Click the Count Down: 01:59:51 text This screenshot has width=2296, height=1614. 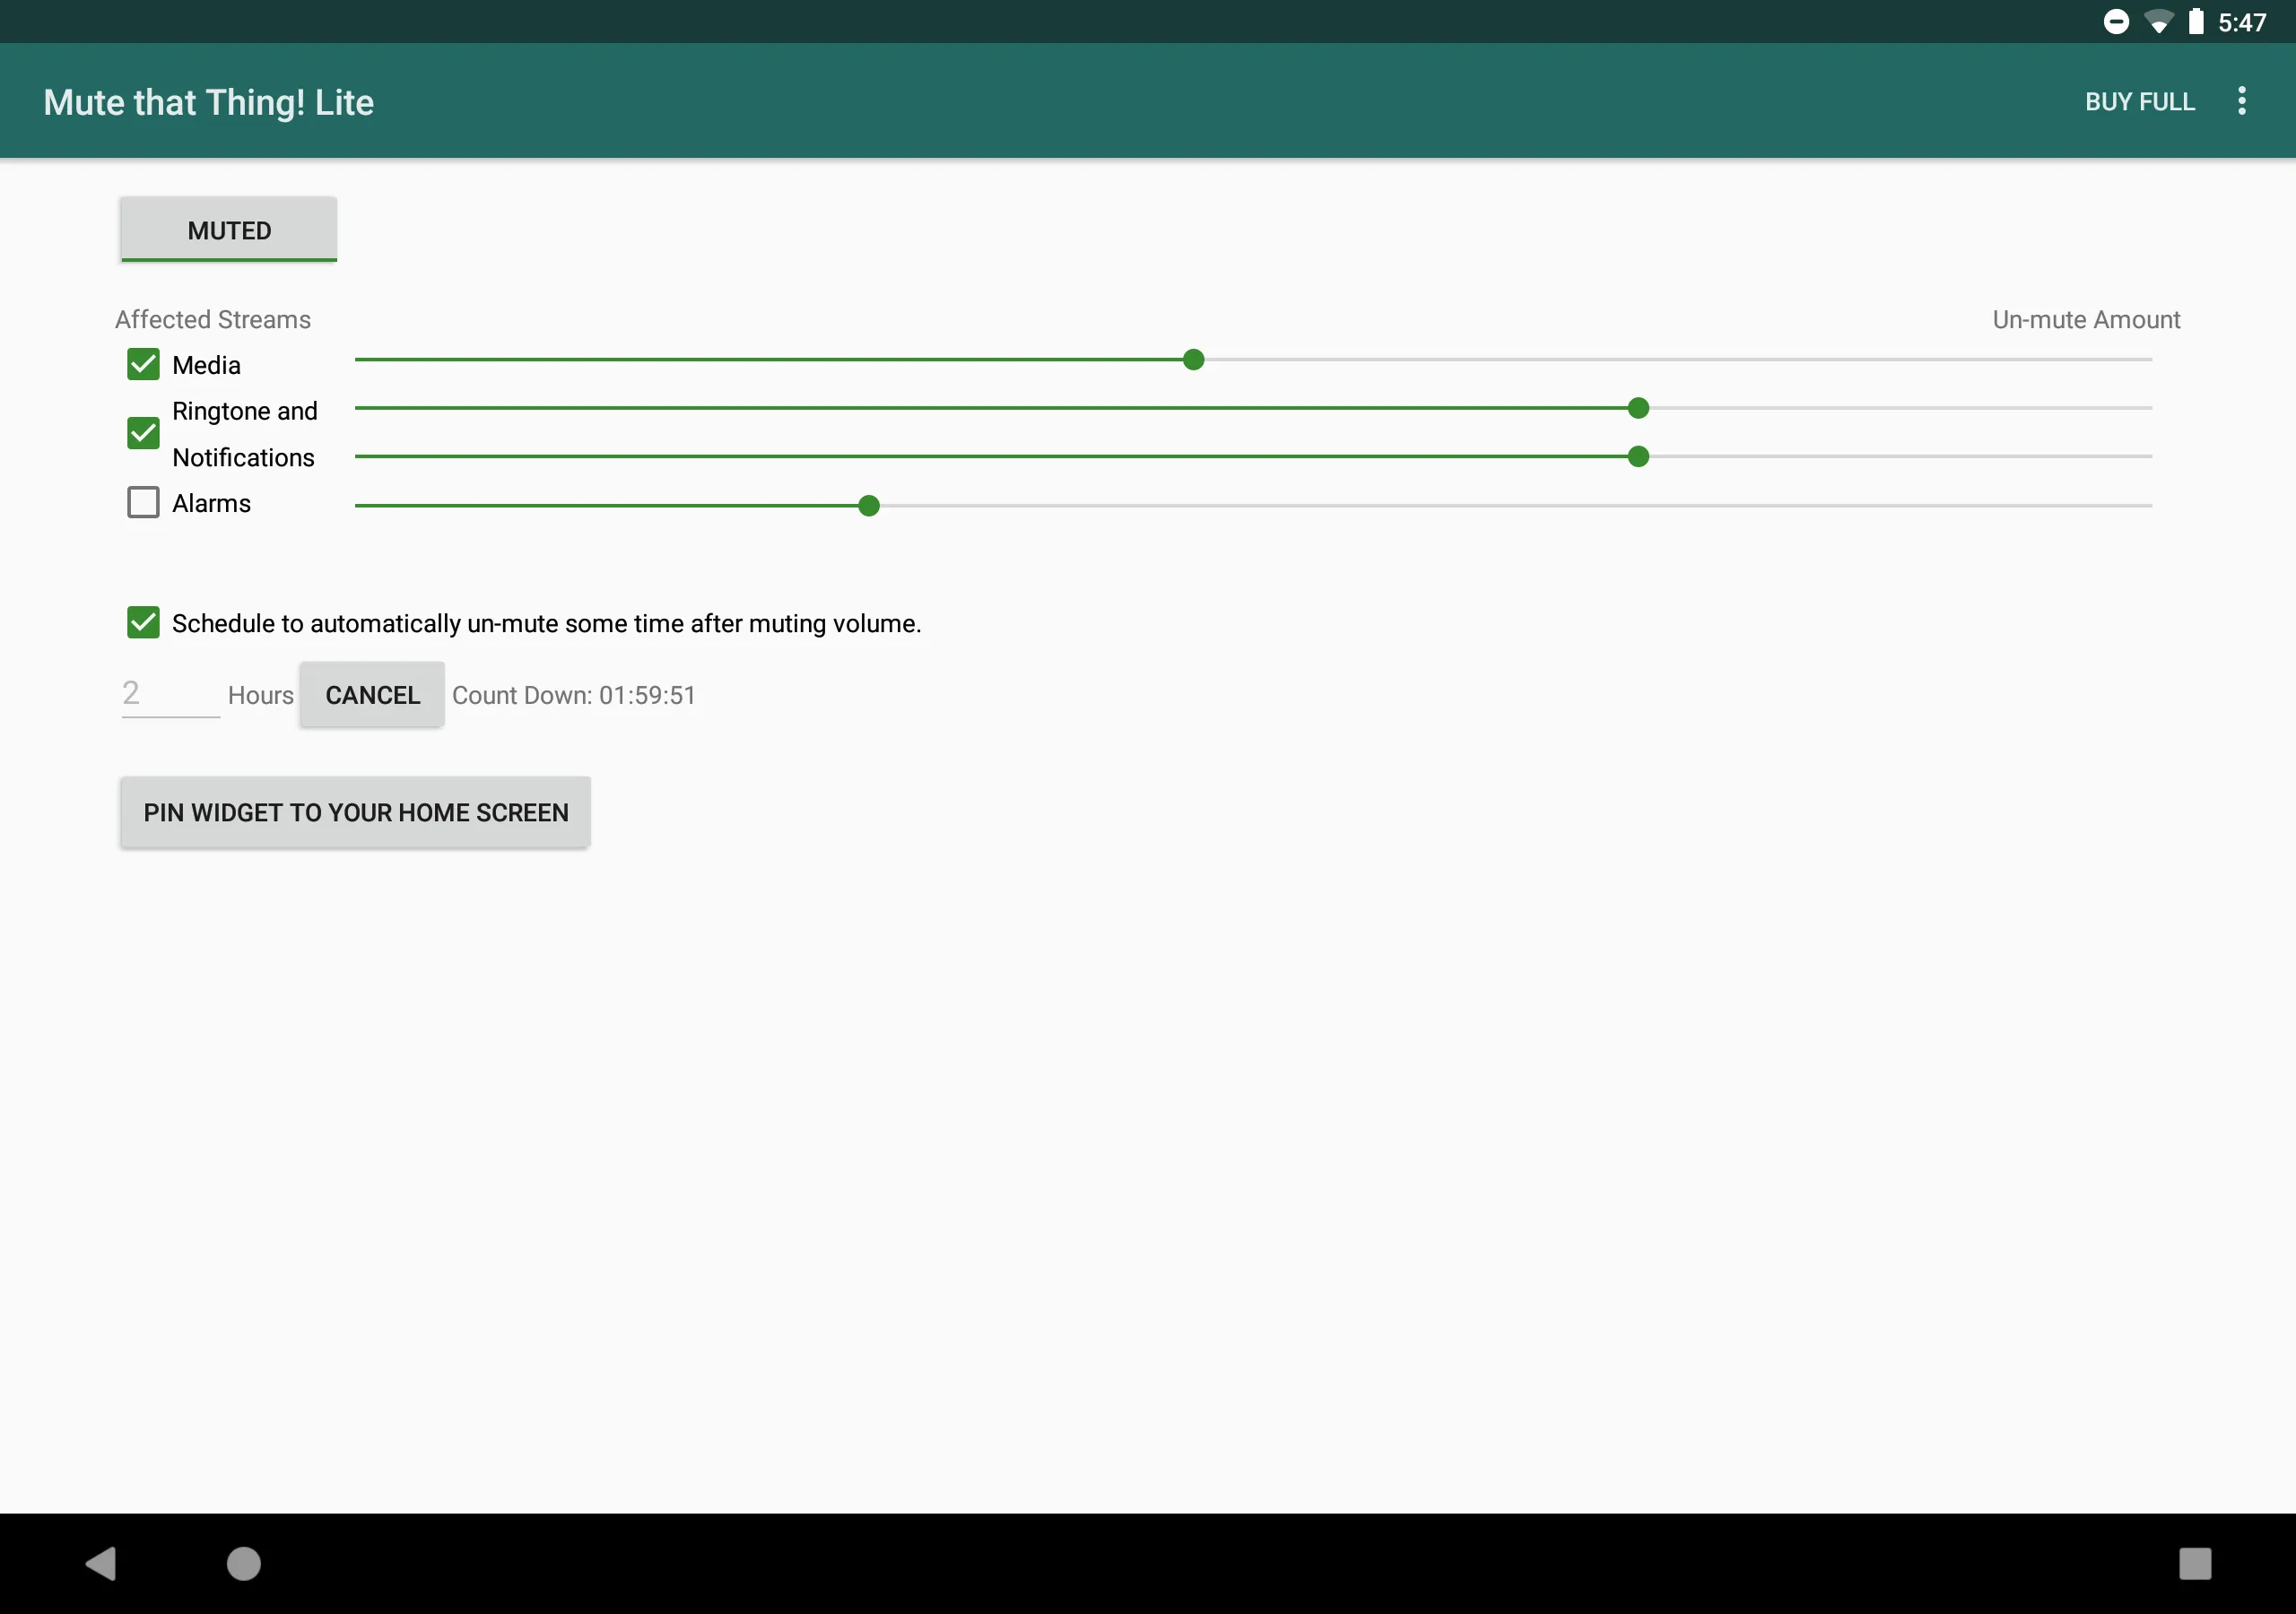click(x=573, y=695)
